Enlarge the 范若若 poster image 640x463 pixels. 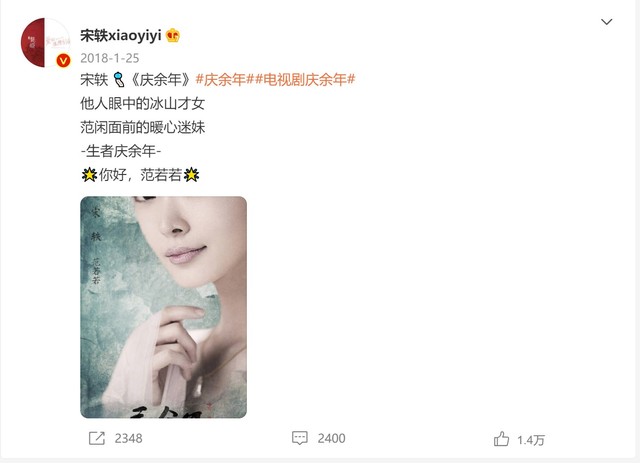[163, 307]
